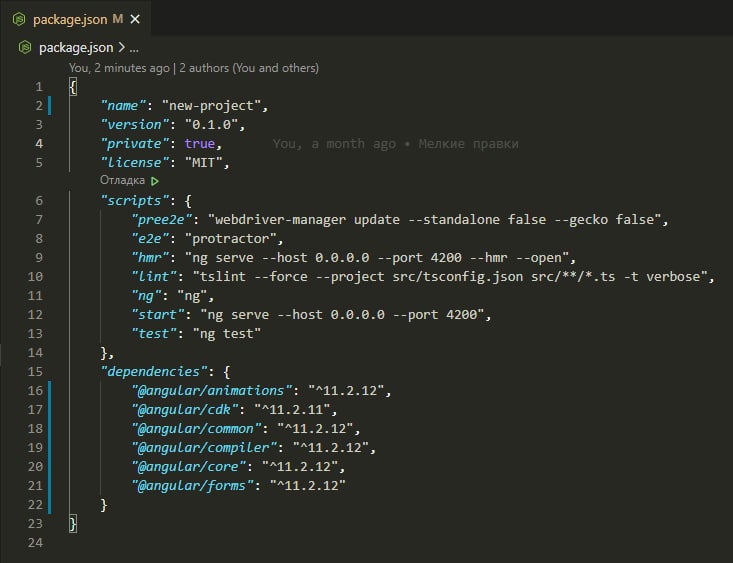This screenshot has height=563, width=733.
Task: Click the "e2e" script key
Action: [150, 239]
